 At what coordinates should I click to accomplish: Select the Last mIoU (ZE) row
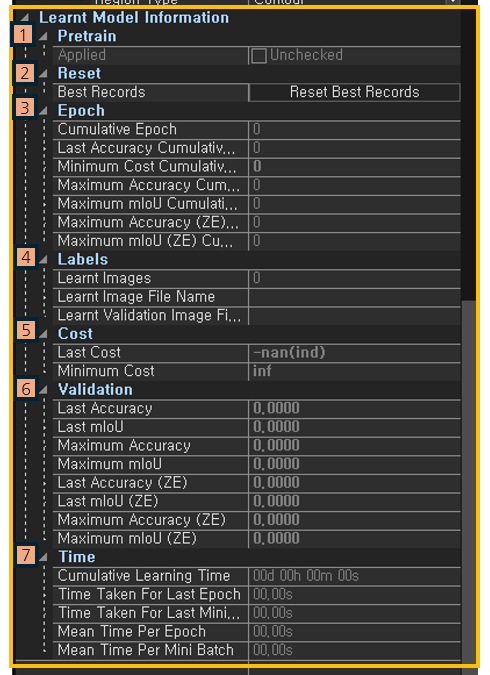coord(257,502)
